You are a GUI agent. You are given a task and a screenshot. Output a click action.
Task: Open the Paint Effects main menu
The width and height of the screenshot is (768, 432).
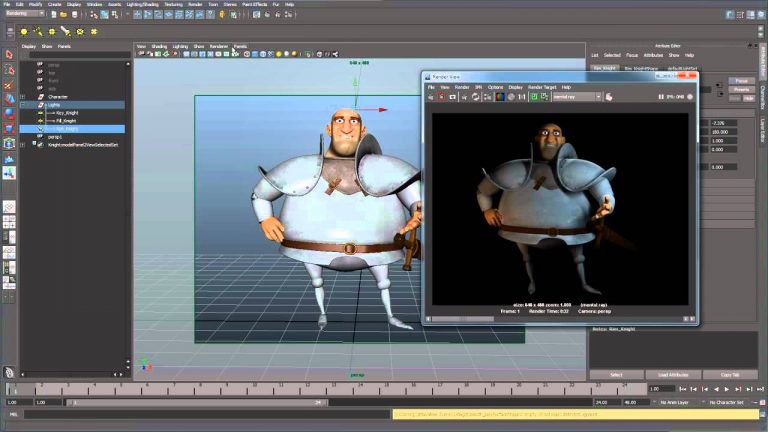coord(255,4)
